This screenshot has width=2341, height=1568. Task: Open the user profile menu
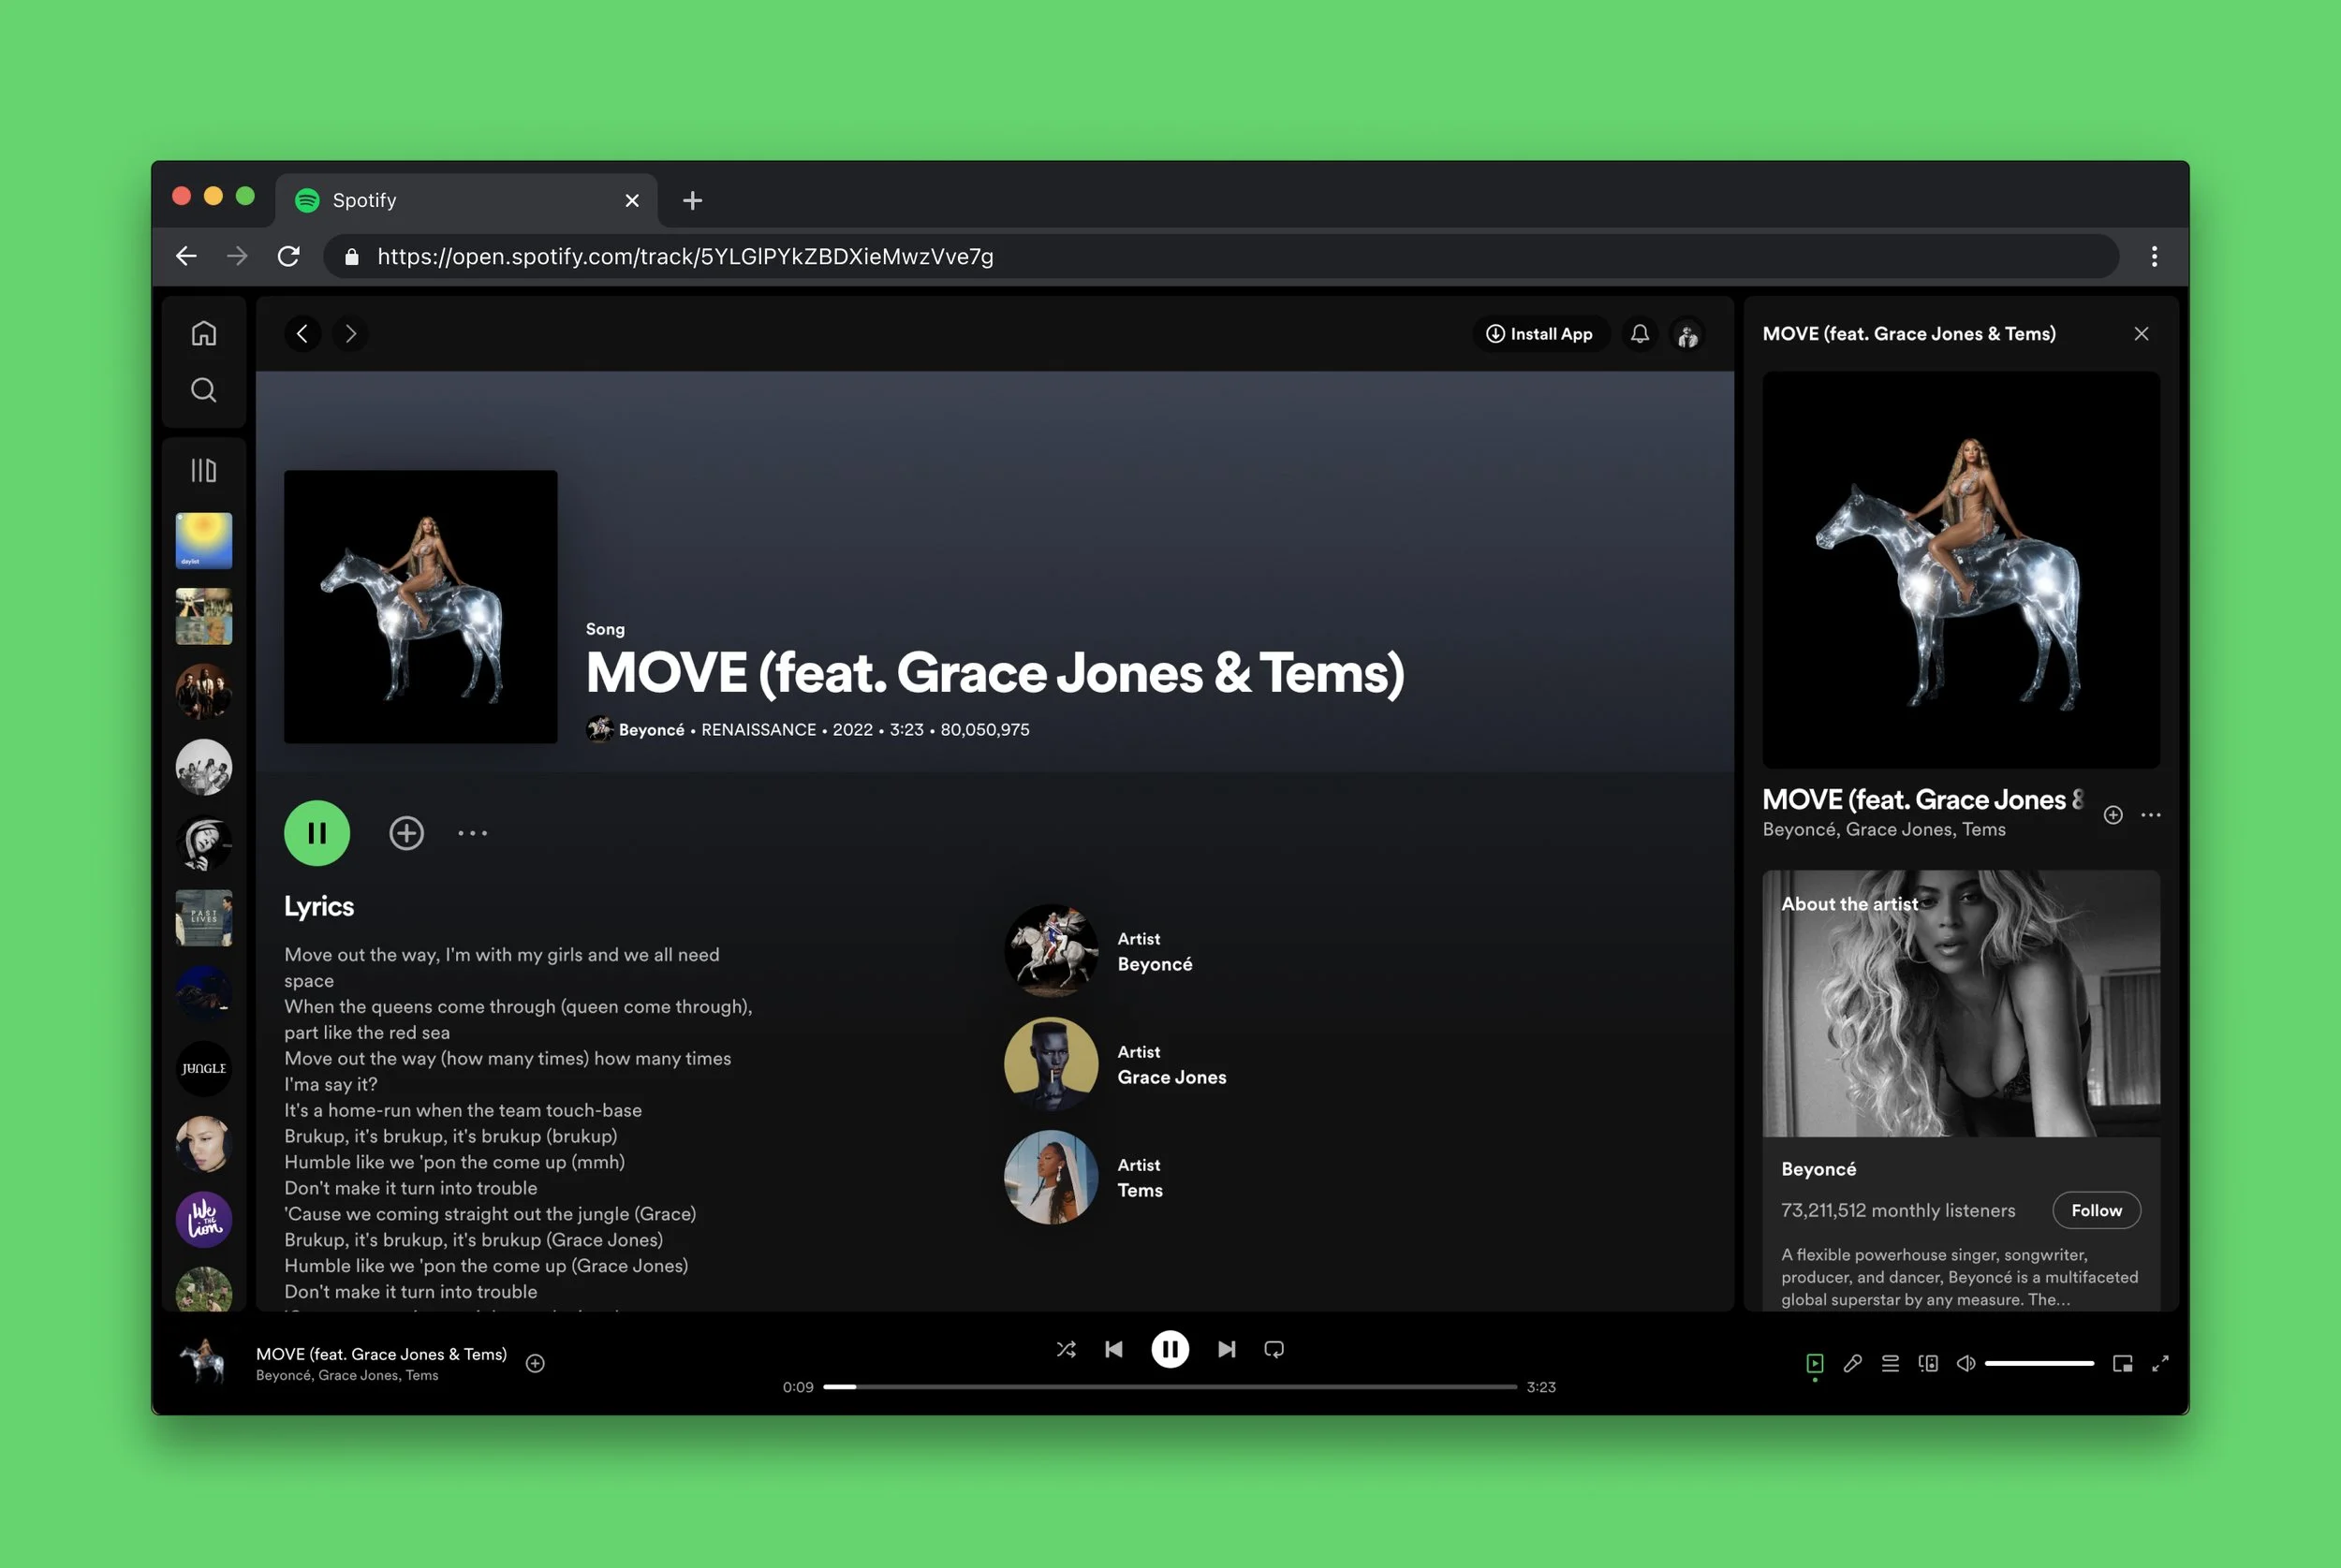(x=1688, y=334)
